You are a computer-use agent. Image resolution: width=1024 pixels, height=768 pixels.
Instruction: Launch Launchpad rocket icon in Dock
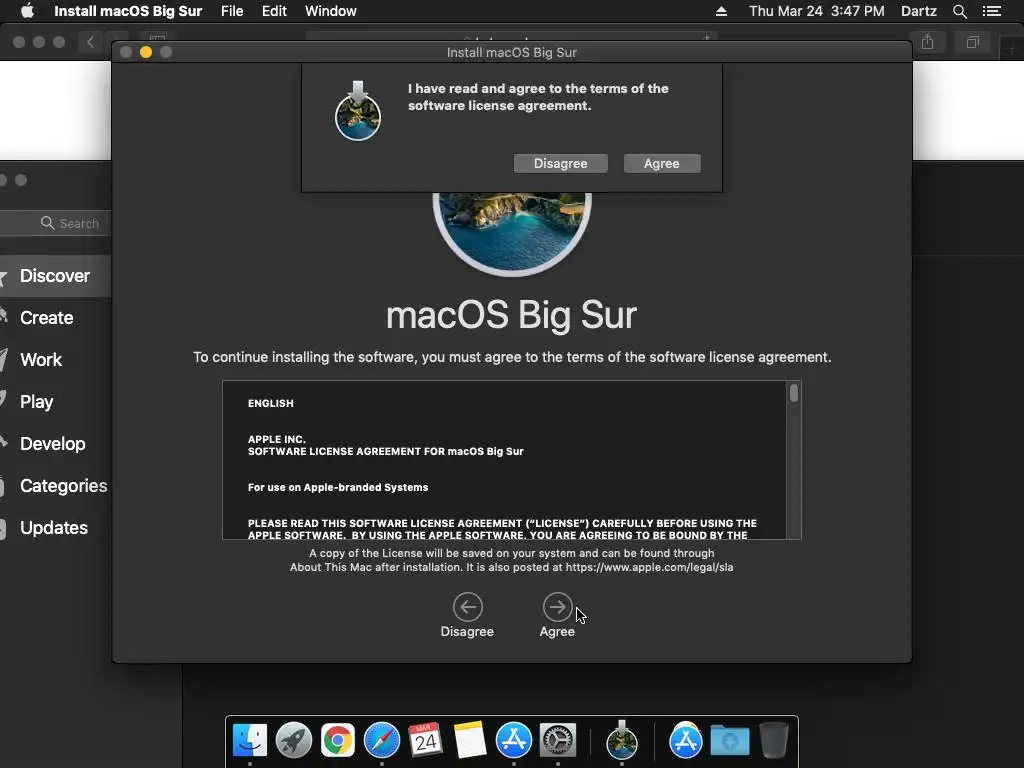click(294, 740)
